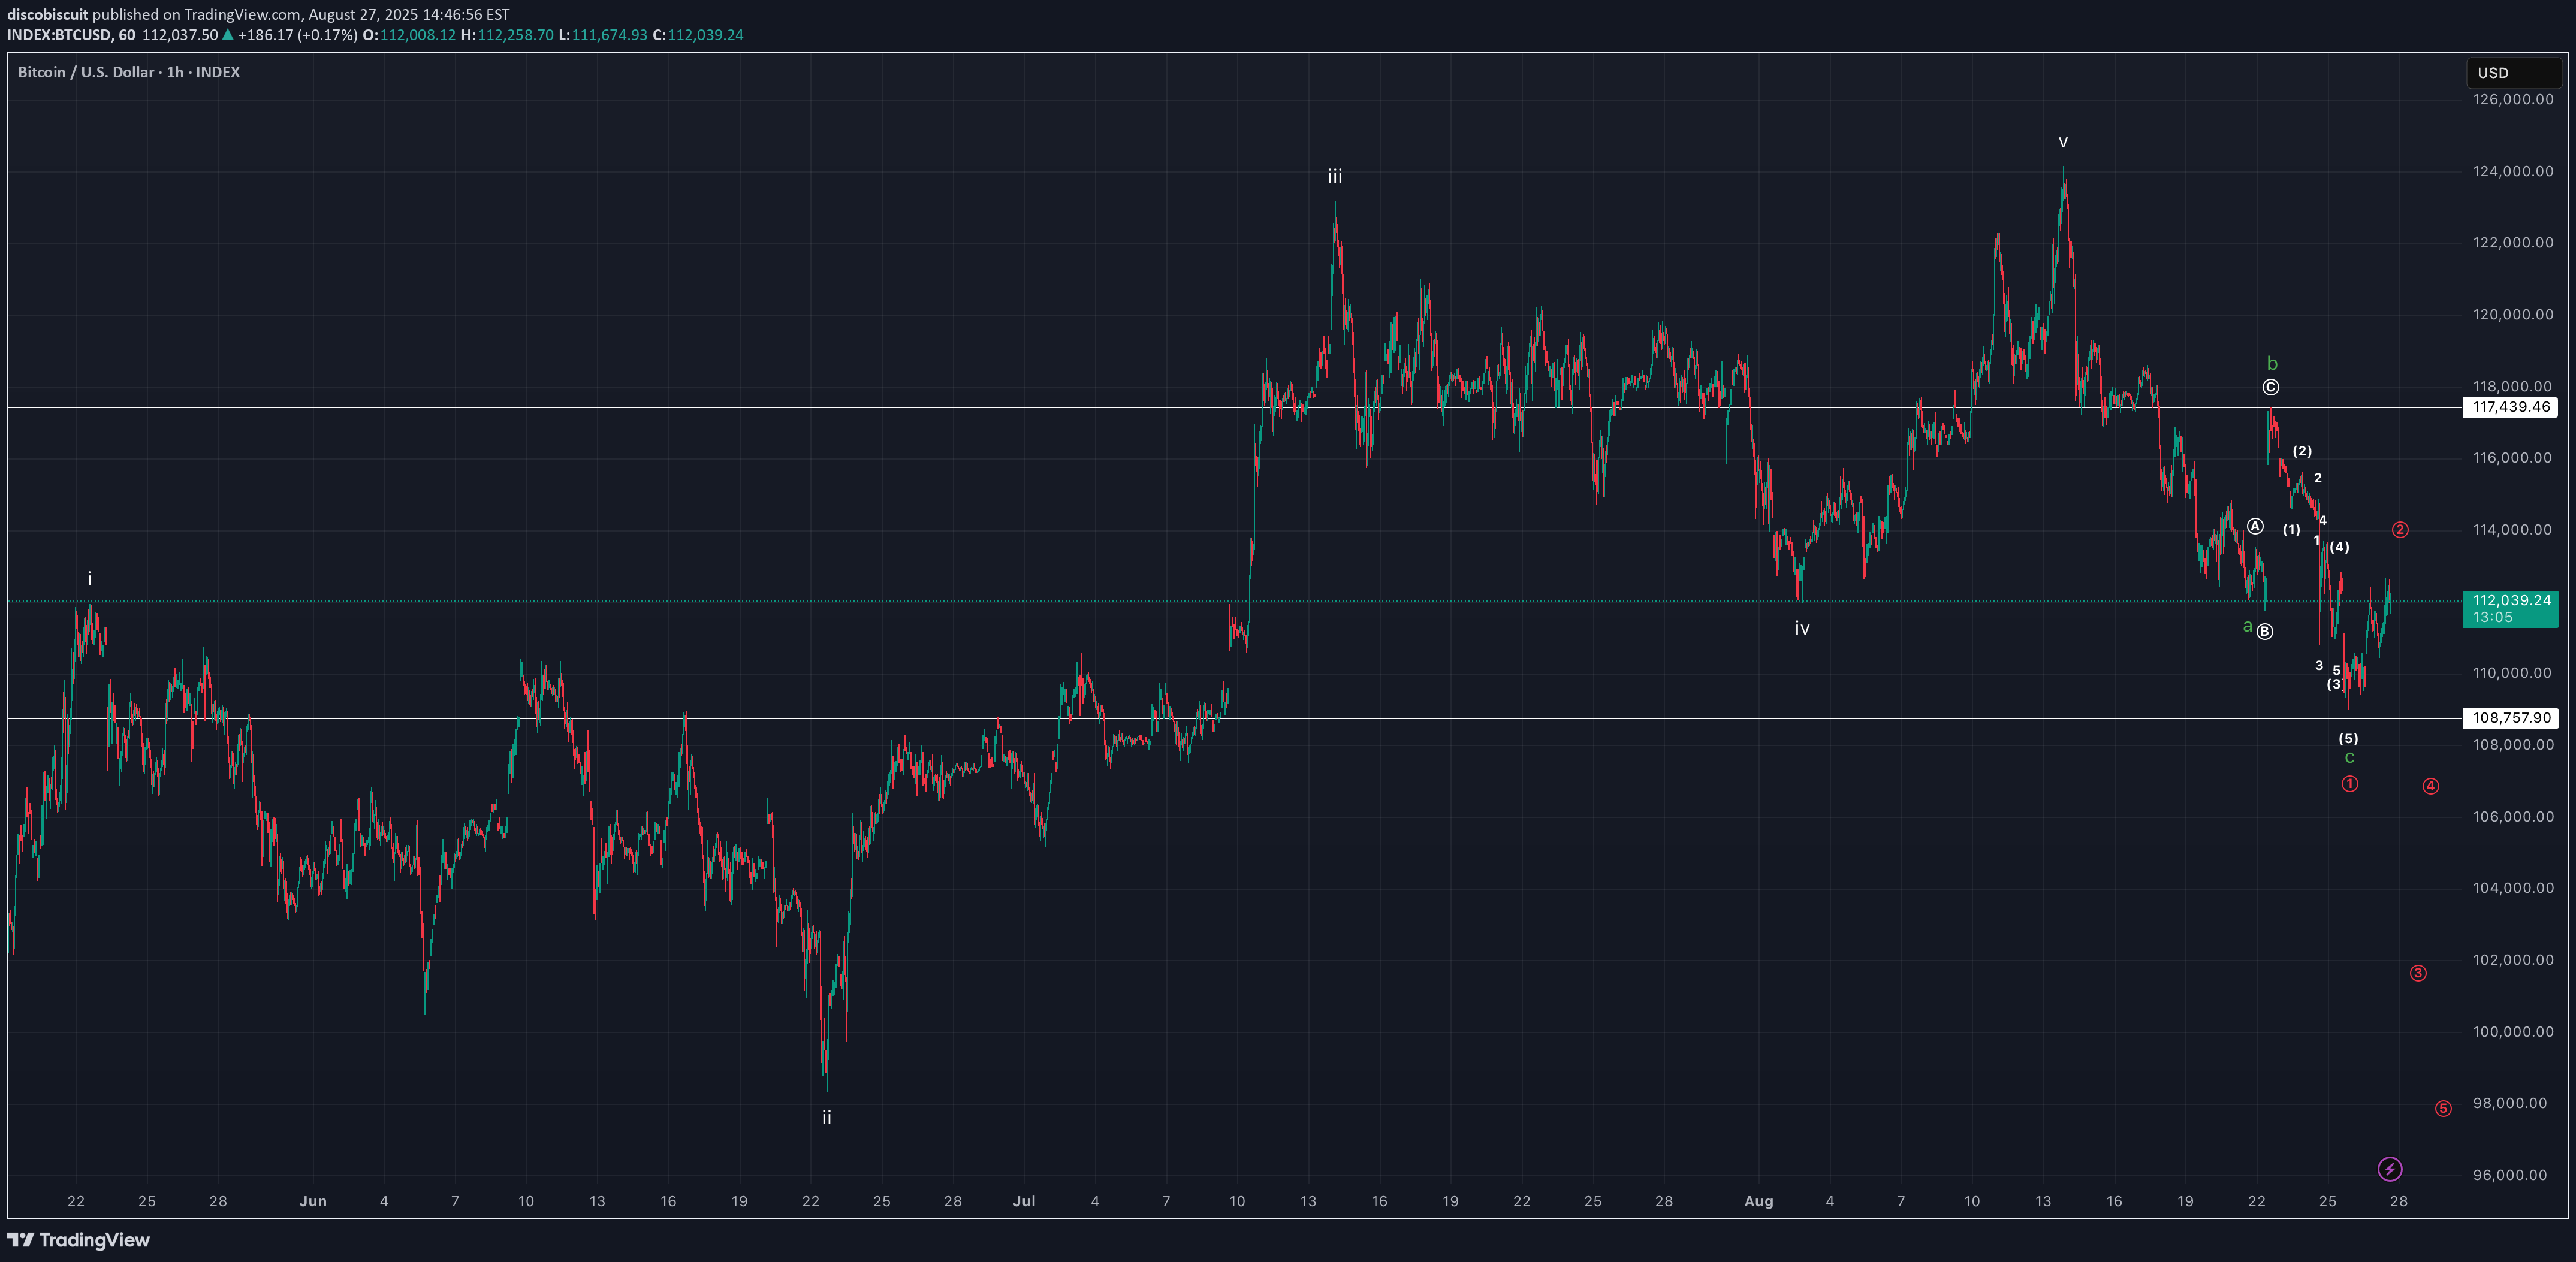
Task: Click the Bitcoin / U.S. Dollar chart legend title
Action: pos(84,72)
